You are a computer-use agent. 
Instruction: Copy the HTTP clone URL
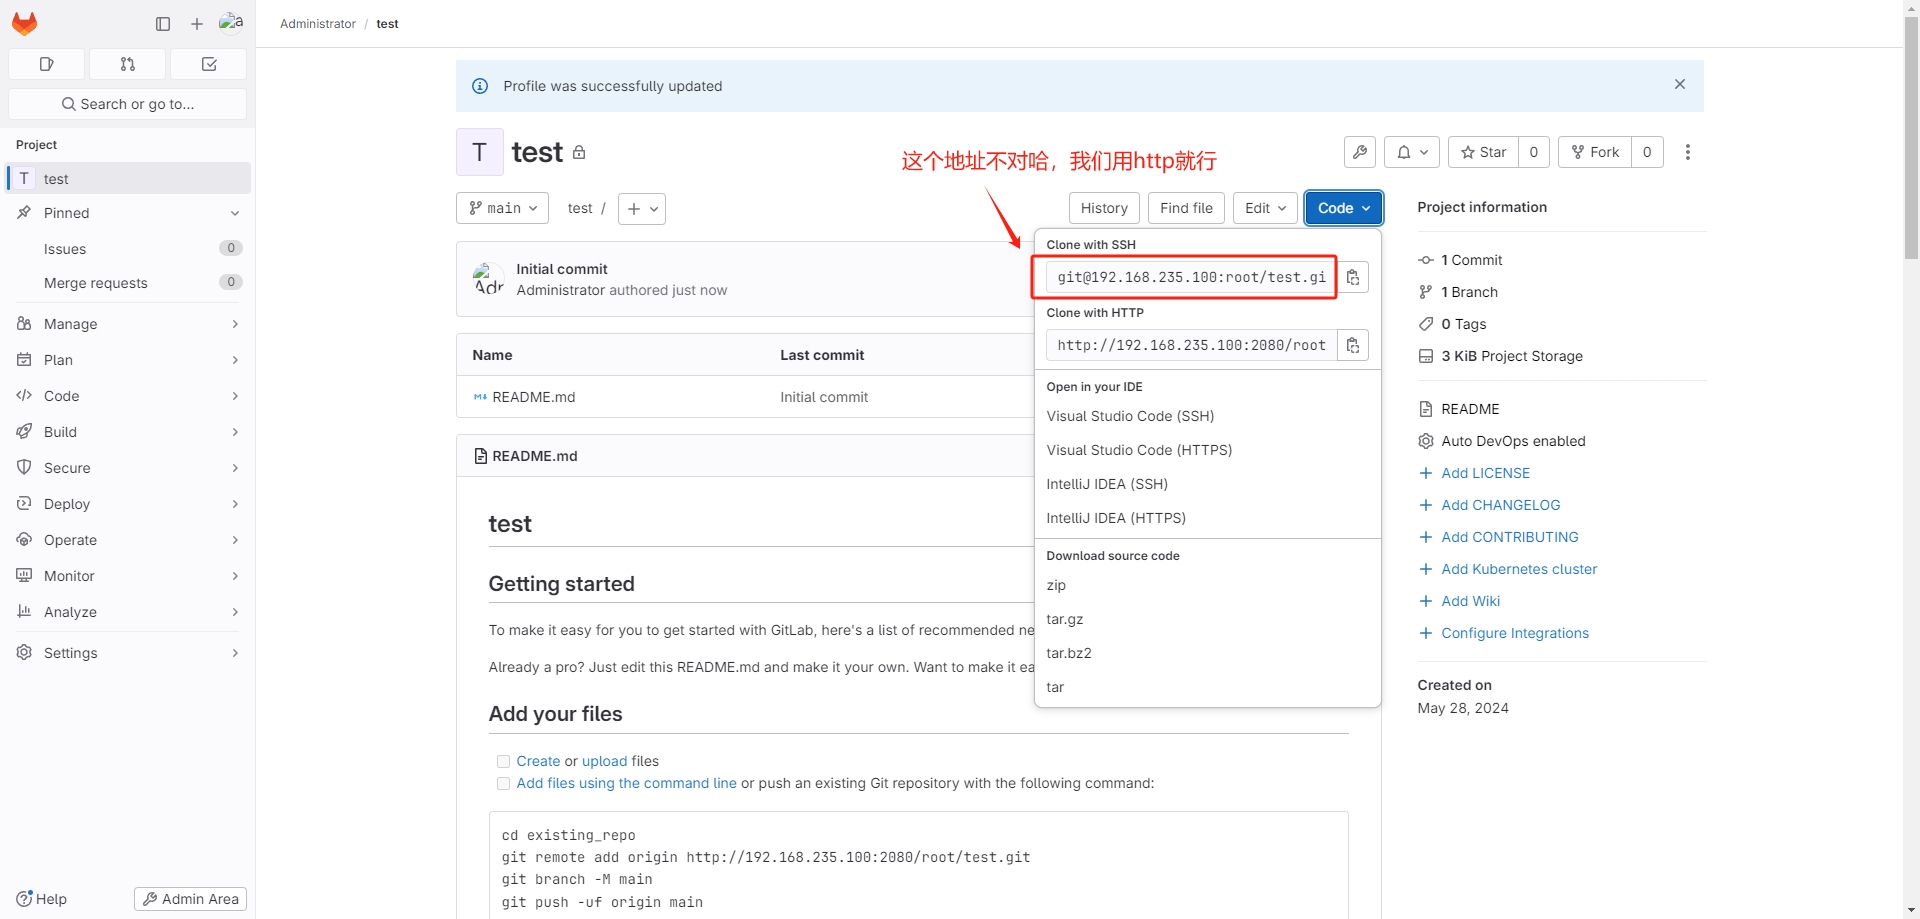[1353, 346]
